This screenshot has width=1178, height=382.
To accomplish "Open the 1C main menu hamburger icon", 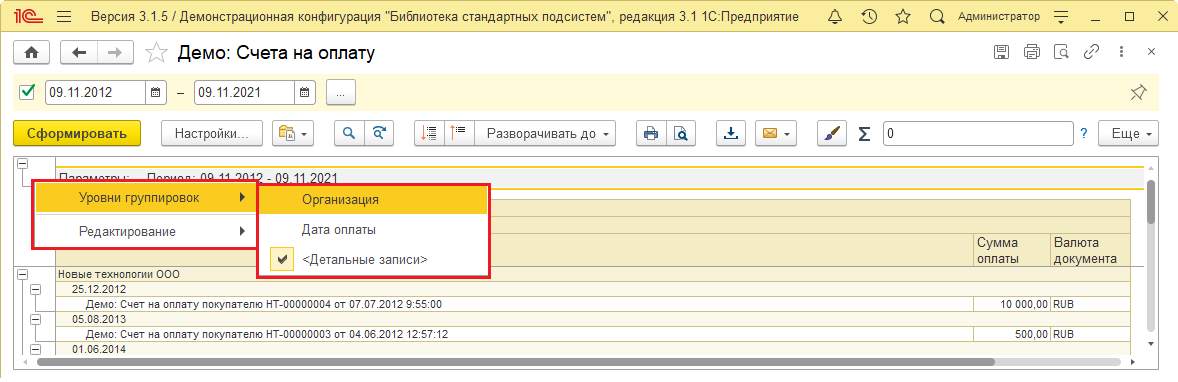I will (x=64, y=16).
